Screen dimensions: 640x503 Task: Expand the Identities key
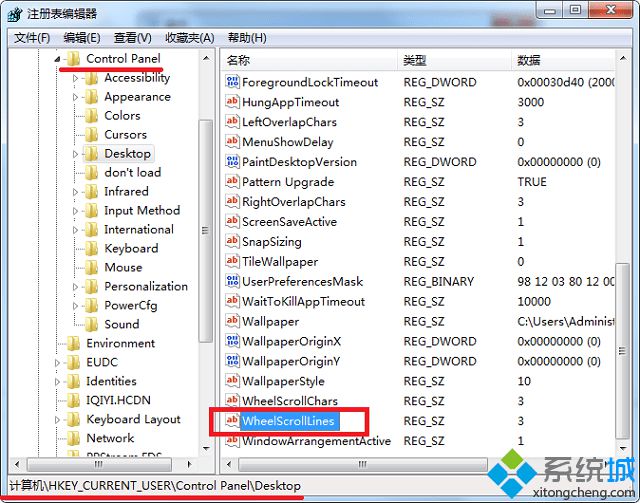pos(57,382)
